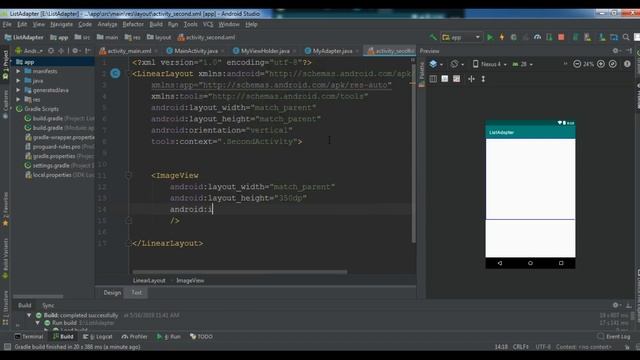The height and width of the screenshot is (360, 640).
Task: Open the TODO tool window button
Action: pos(201,337)
